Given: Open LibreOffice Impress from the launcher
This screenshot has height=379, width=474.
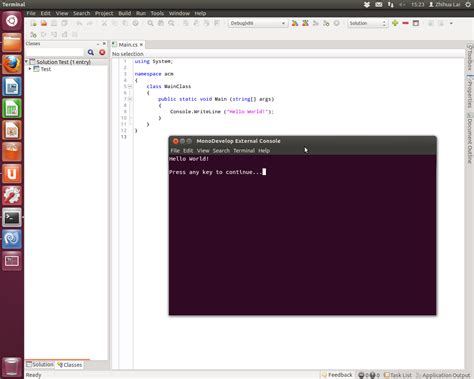Looking at the screenshot, I should (x=12, y=130).
